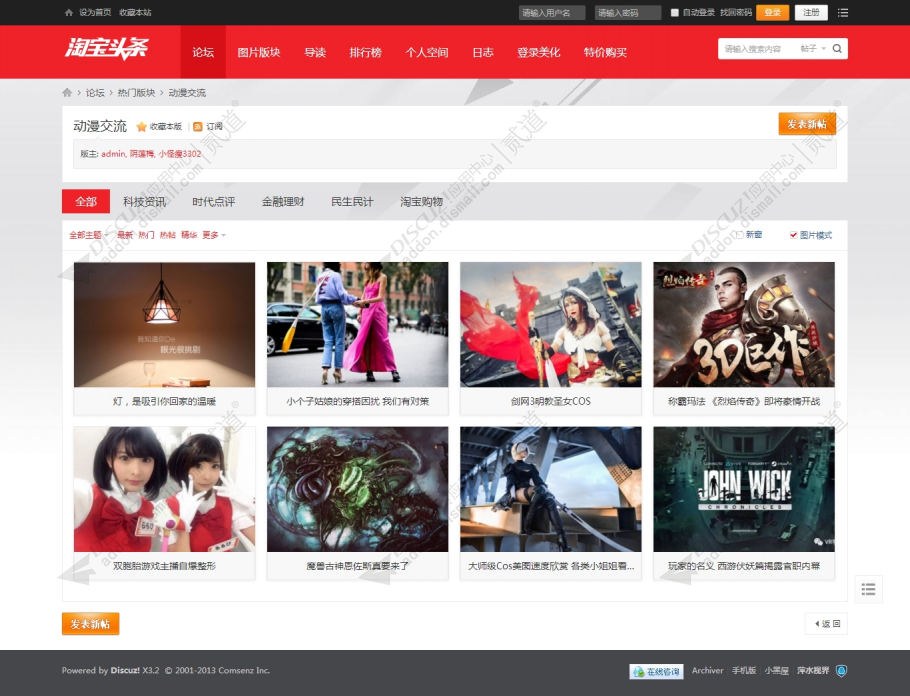Filter by 热门 threads
The image size is (910, 696).
tap(146, 235)
